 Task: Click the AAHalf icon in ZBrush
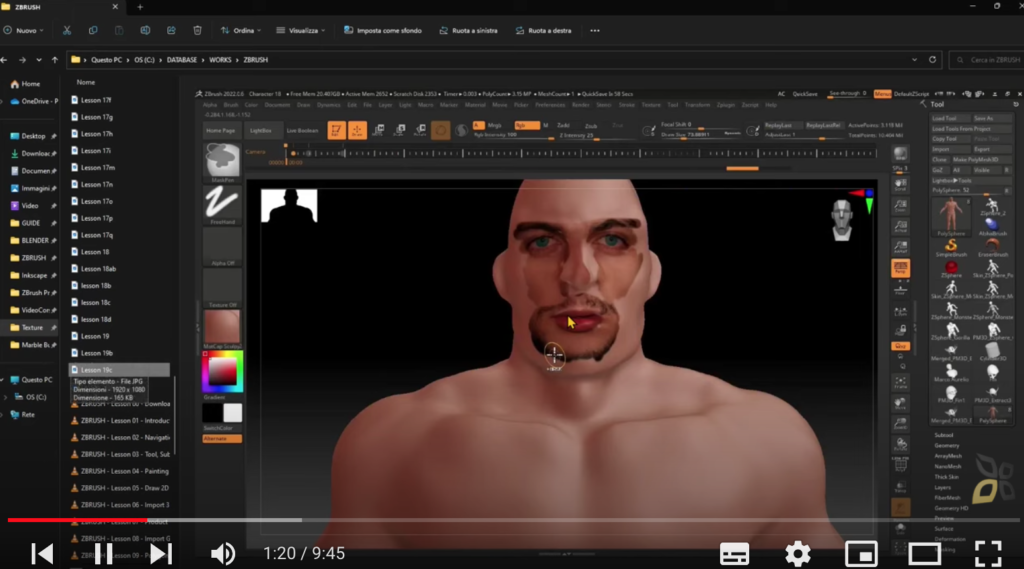pyautogui.click(x=900, y=247)
